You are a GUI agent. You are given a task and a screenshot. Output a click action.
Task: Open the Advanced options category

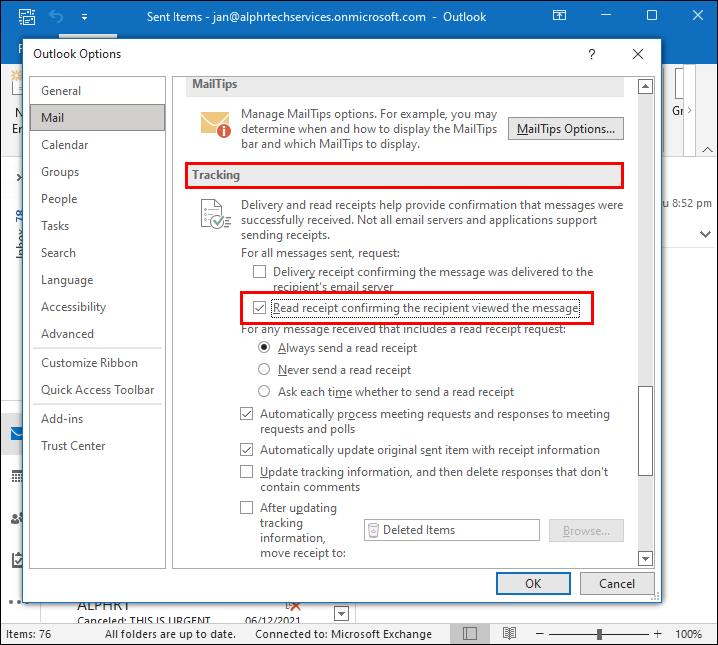(x=98, y=334)
